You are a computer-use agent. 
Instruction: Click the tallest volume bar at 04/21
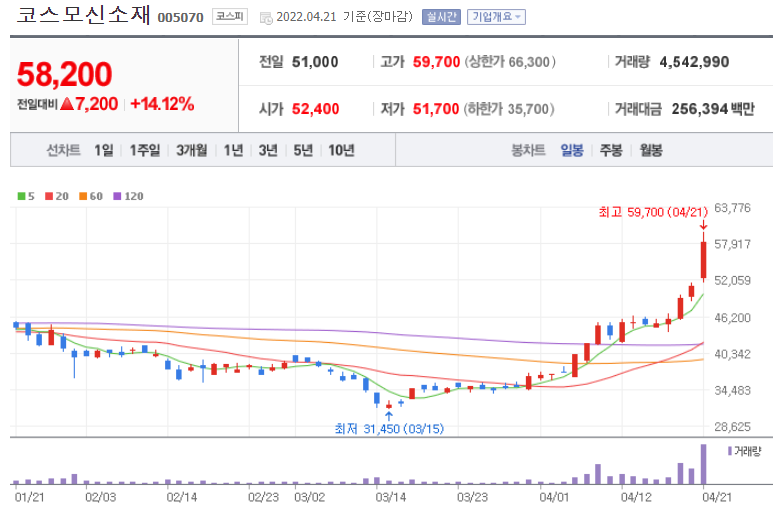[x=703, y=464]
